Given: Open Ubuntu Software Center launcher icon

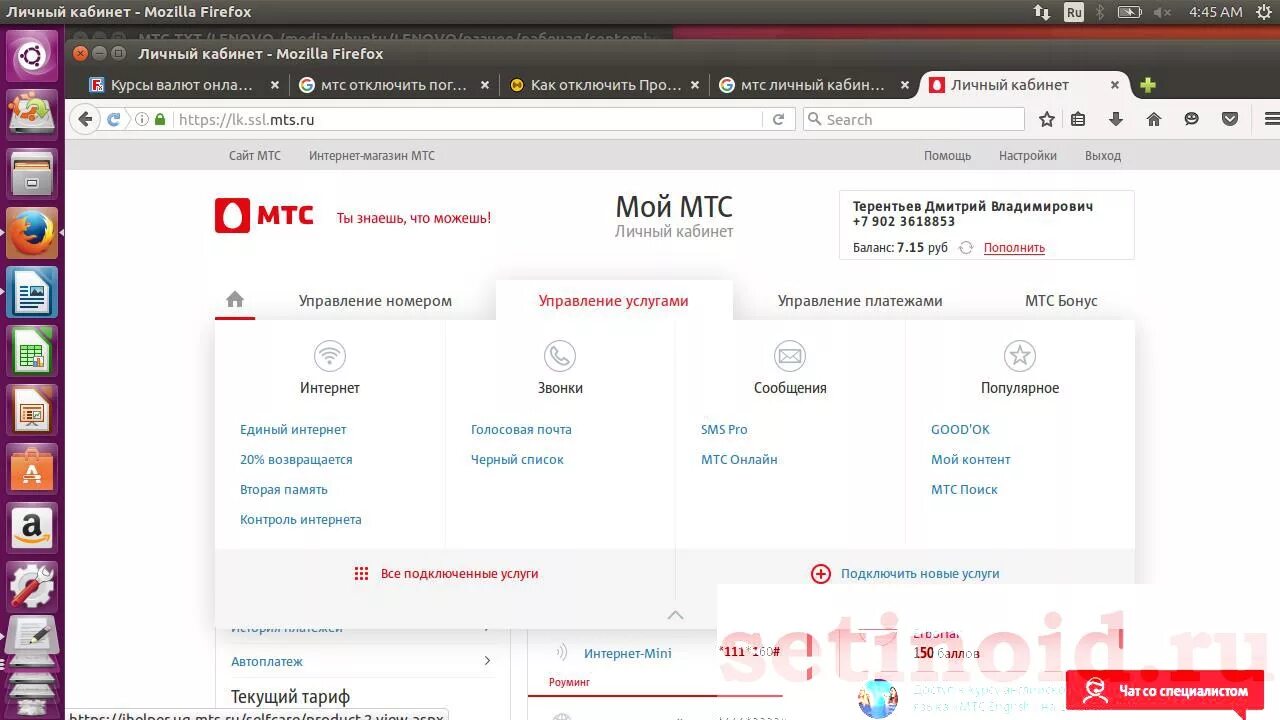Looking at the screenshot, I should pos(32,468).
